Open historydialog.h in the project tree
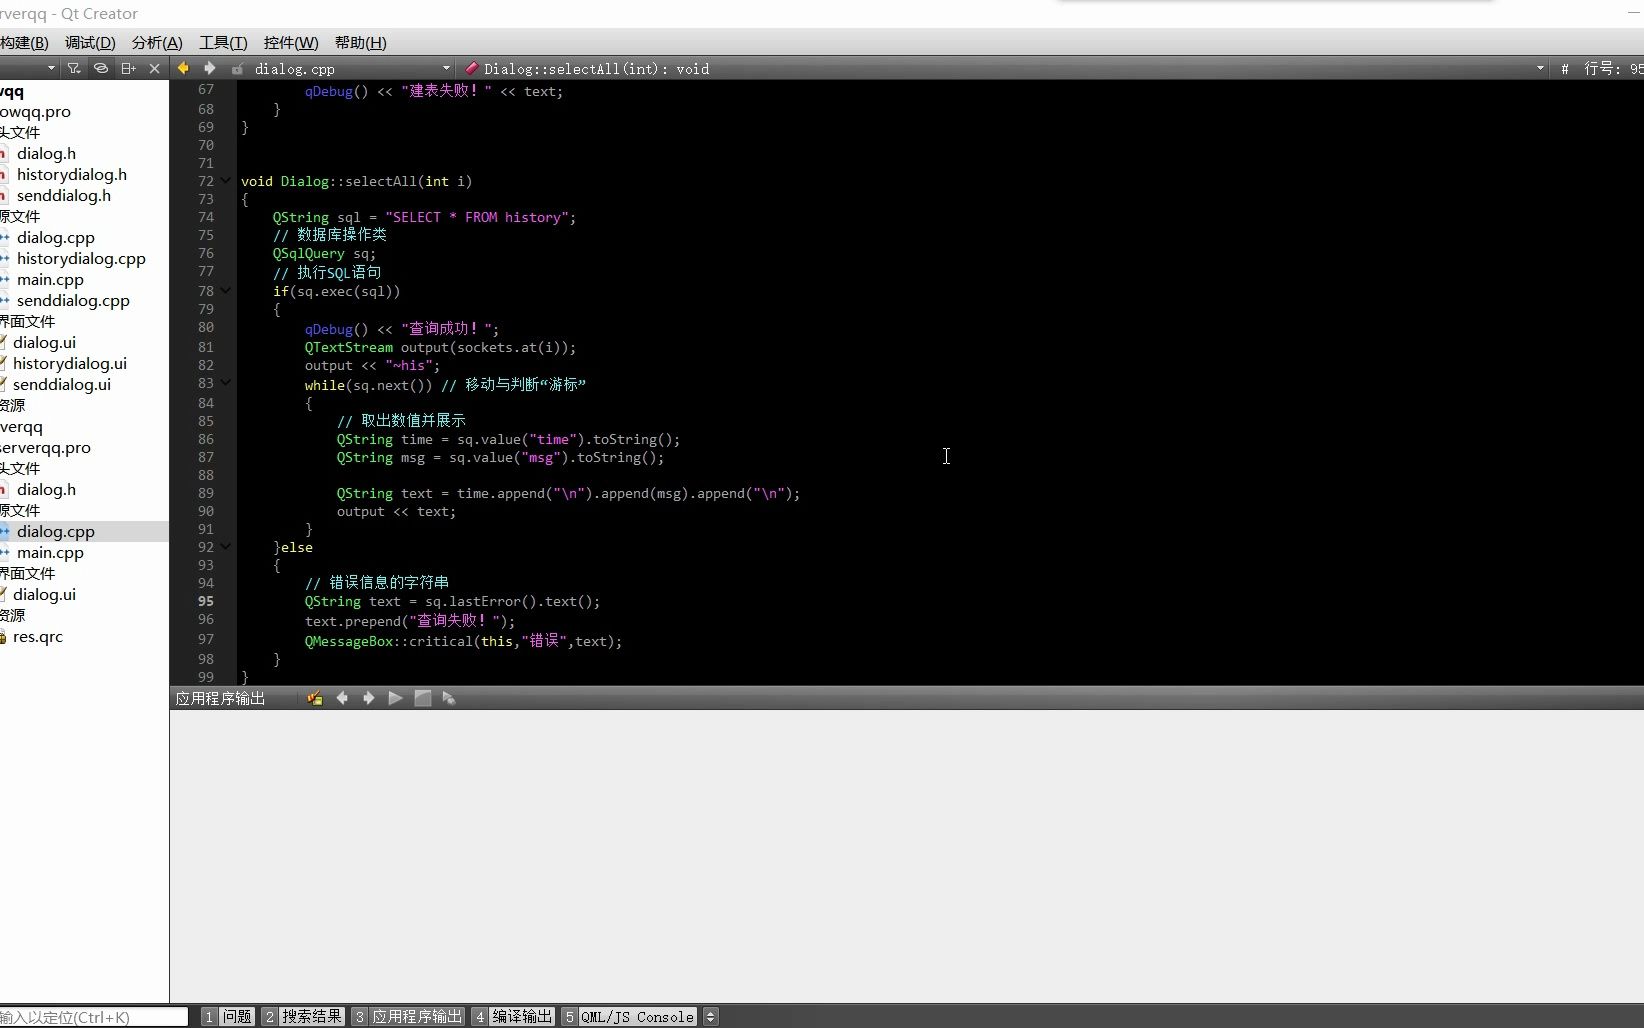The image size is (1644, 1028). click(71, 174)
